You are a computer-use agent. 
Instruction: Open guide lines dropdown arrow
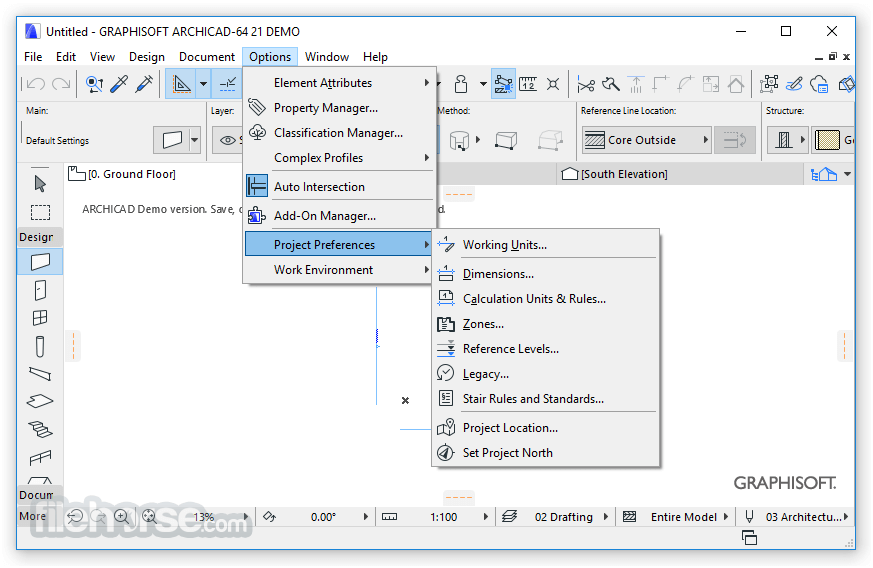203,84
